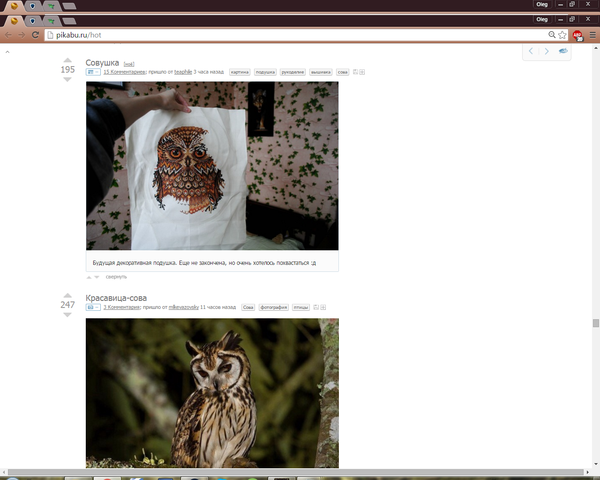
Task: Upvote the Красавица-сова post
Action: (67, 296)
